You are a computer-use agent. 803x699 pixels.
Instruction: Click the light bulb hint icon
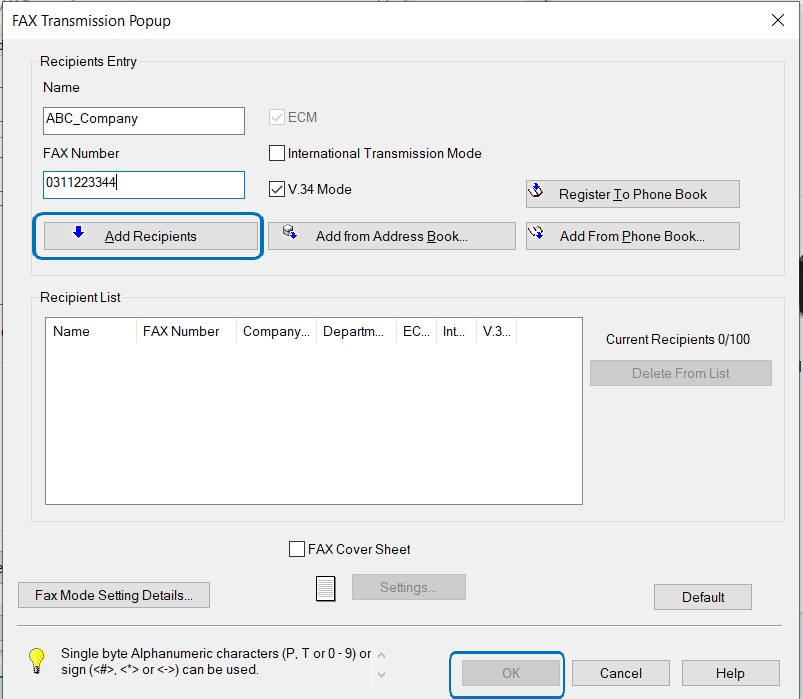(37, 660)
